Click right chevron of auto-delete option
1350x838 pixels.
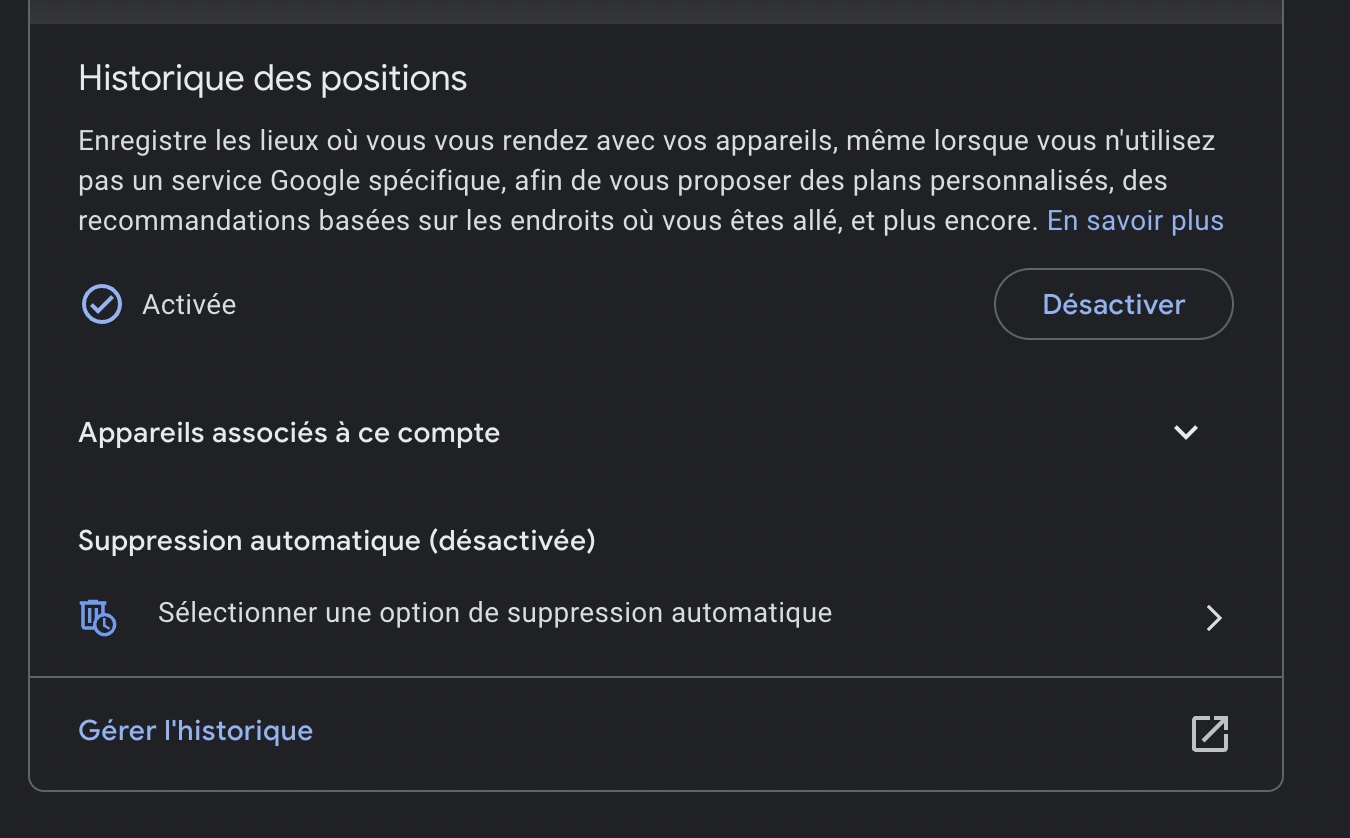point(1214,618)
